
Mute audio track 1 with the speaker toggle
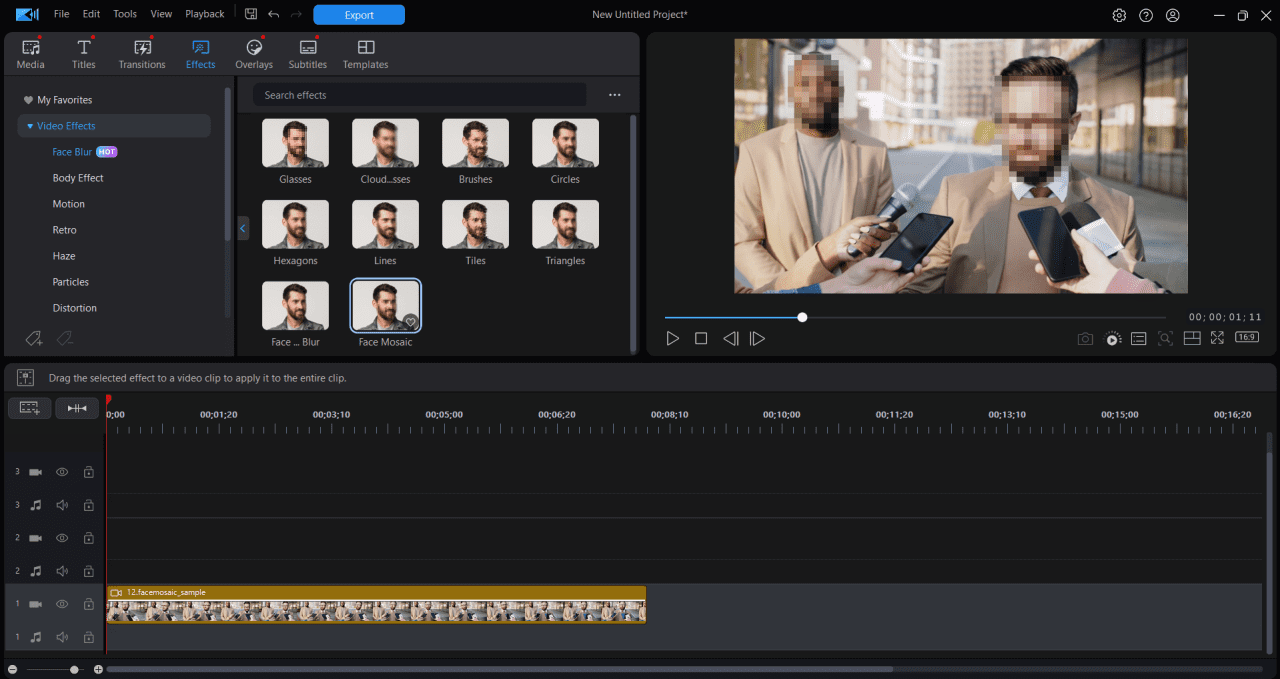(x=61, y=636)
